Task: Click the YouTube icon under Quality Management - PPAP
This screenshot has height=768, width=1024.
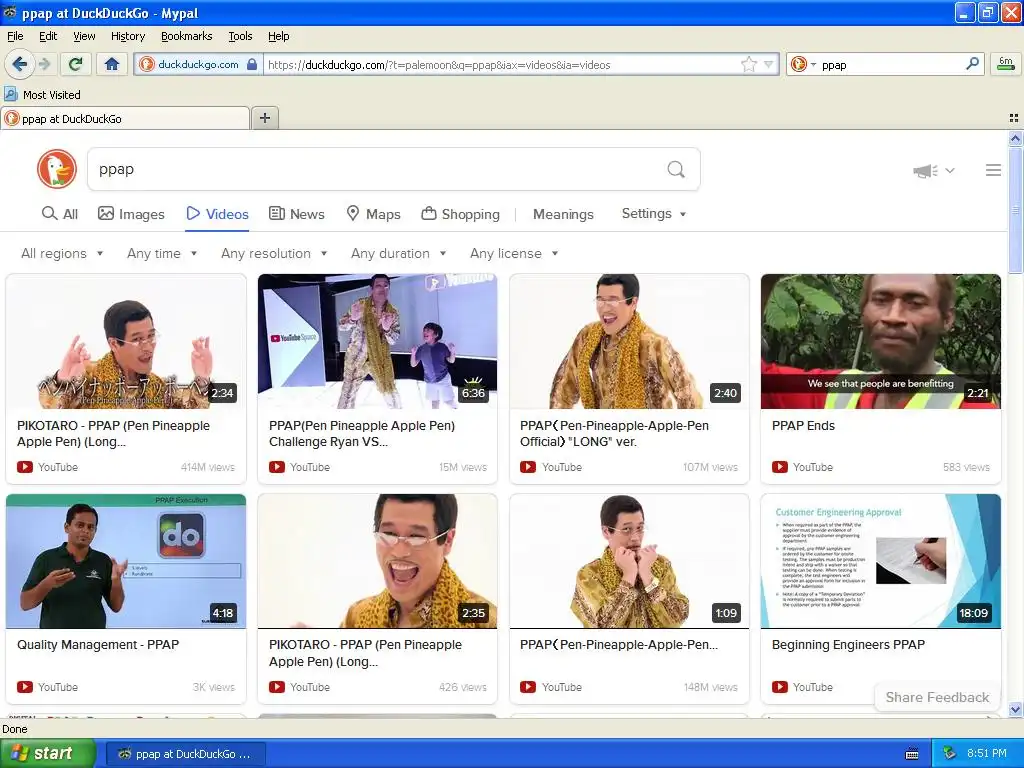Action: pyautogui.click(x=25, y=687)
